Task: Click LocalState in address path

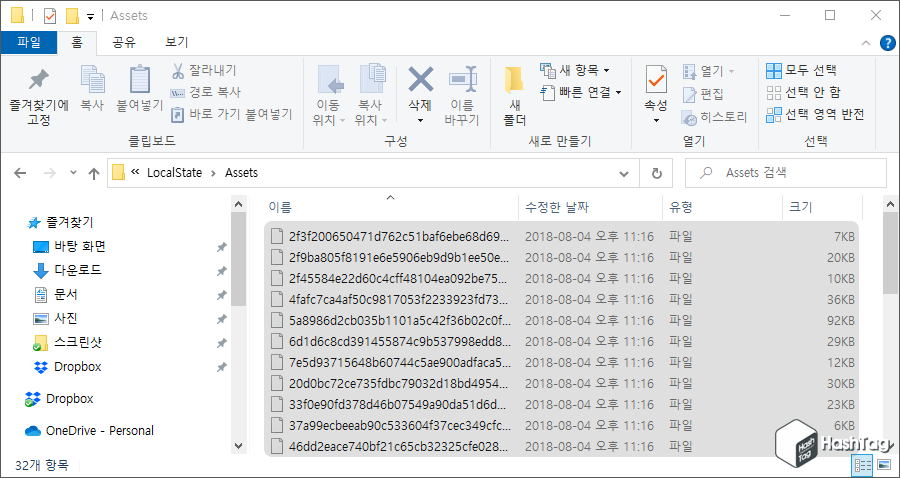Action: [x=174, y=173]
